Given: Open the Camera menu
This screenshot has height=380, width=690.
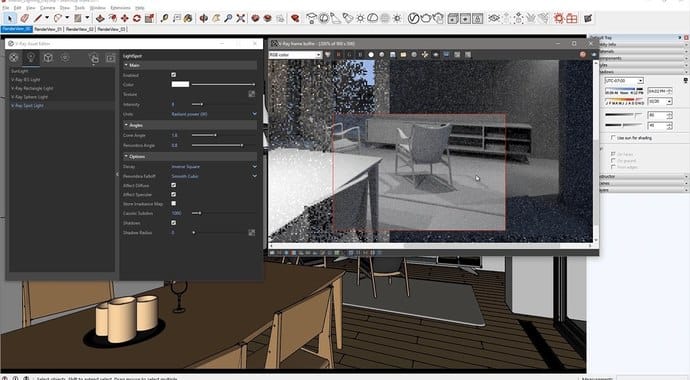Looking at the screenshot, I should pos(48,8).
